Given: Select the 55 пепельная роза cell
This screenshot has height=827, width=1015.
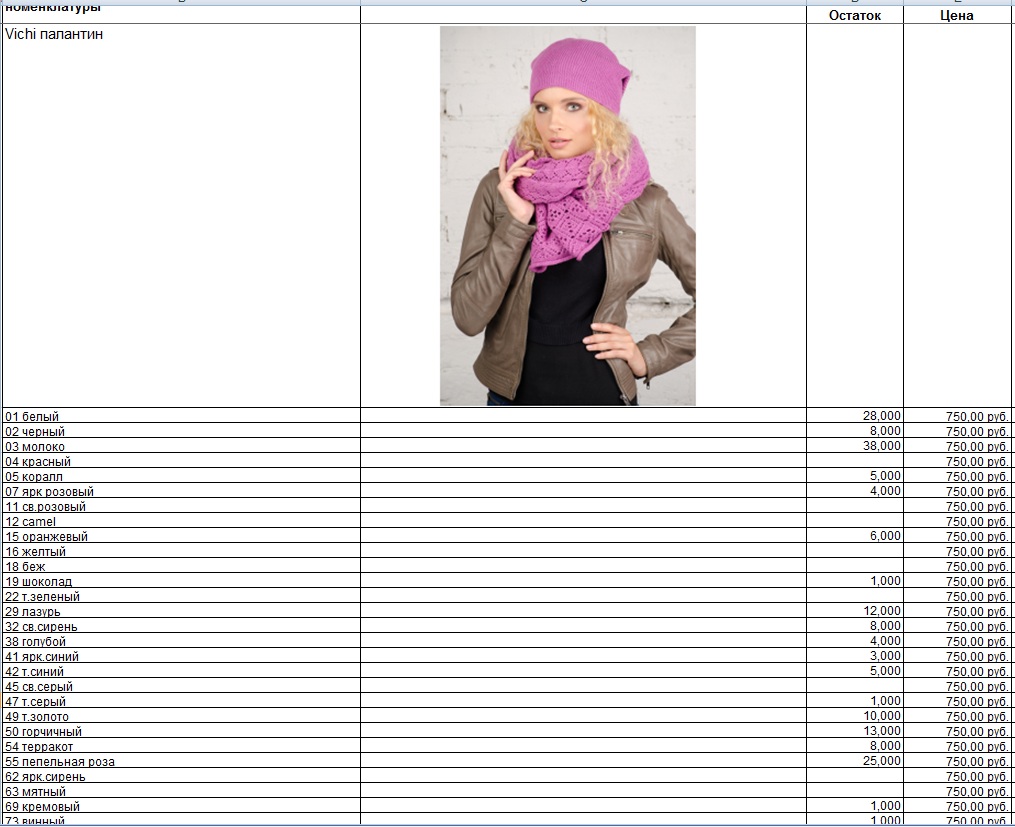Looking at the screenshot, I should (x=181, y=761).
